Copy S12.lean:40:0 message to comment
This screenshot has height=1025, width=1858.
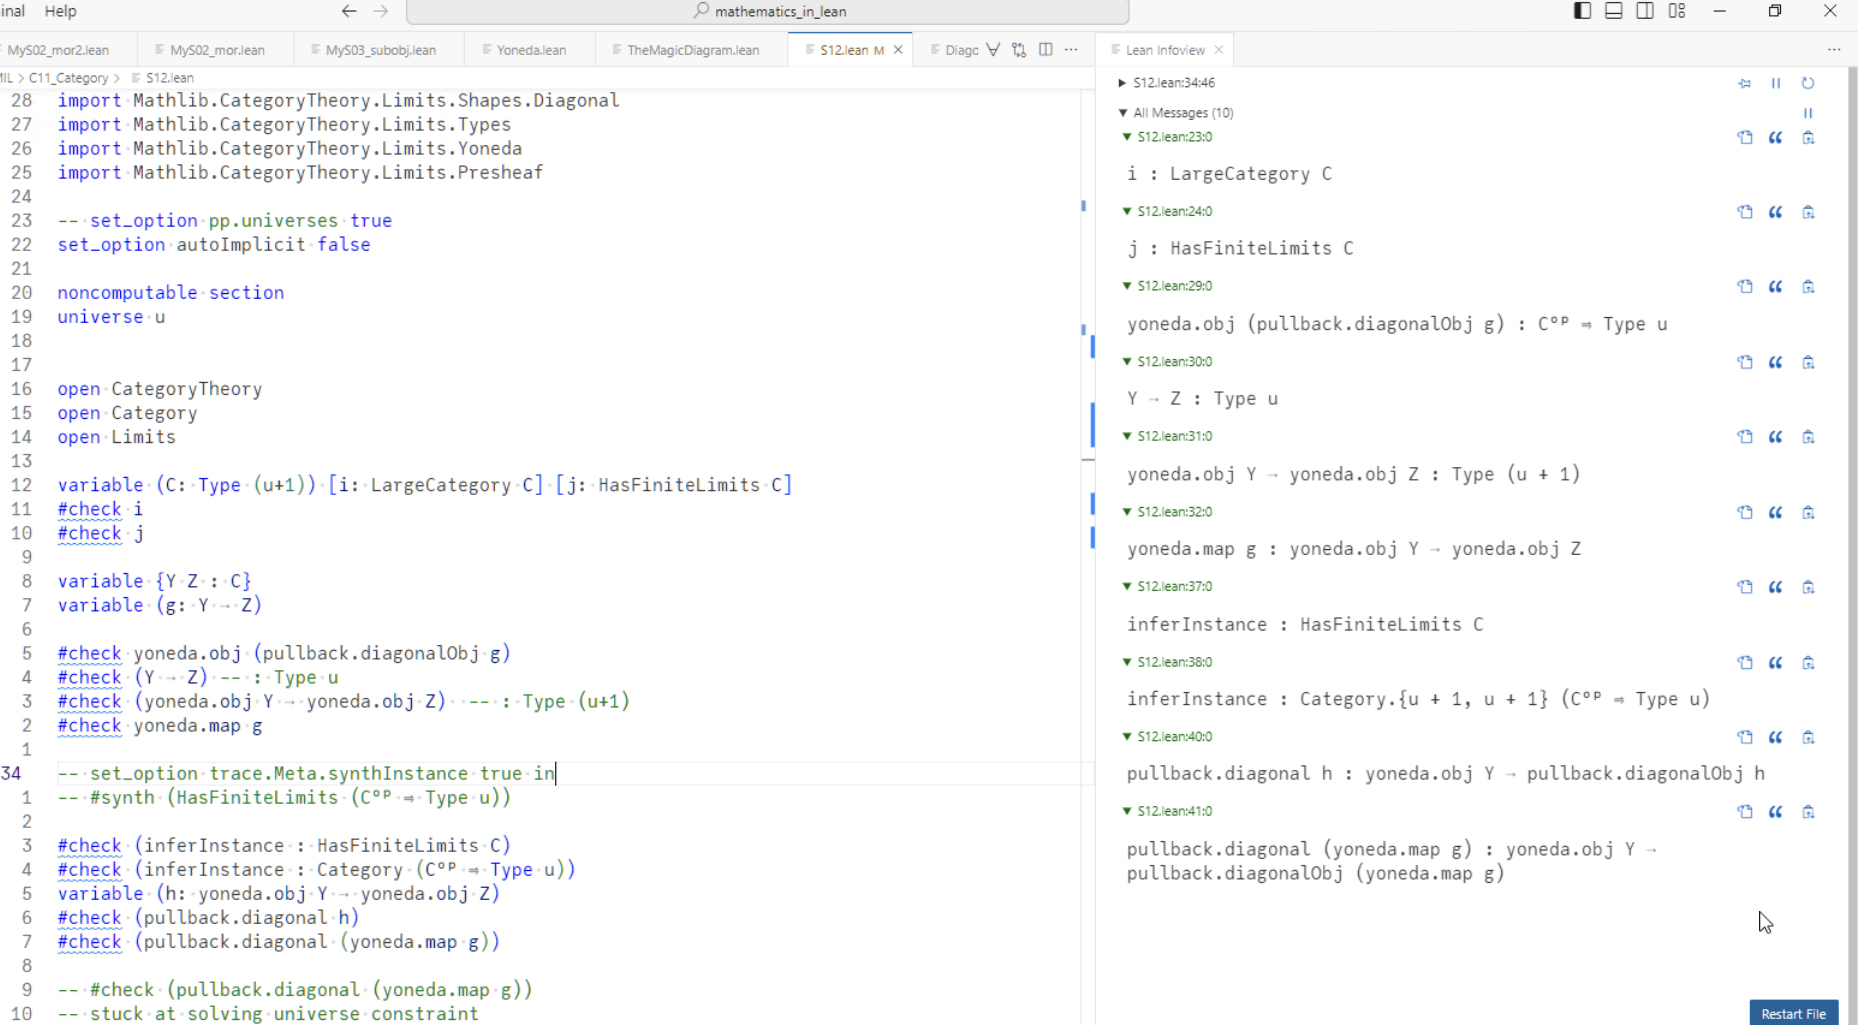1776,737
